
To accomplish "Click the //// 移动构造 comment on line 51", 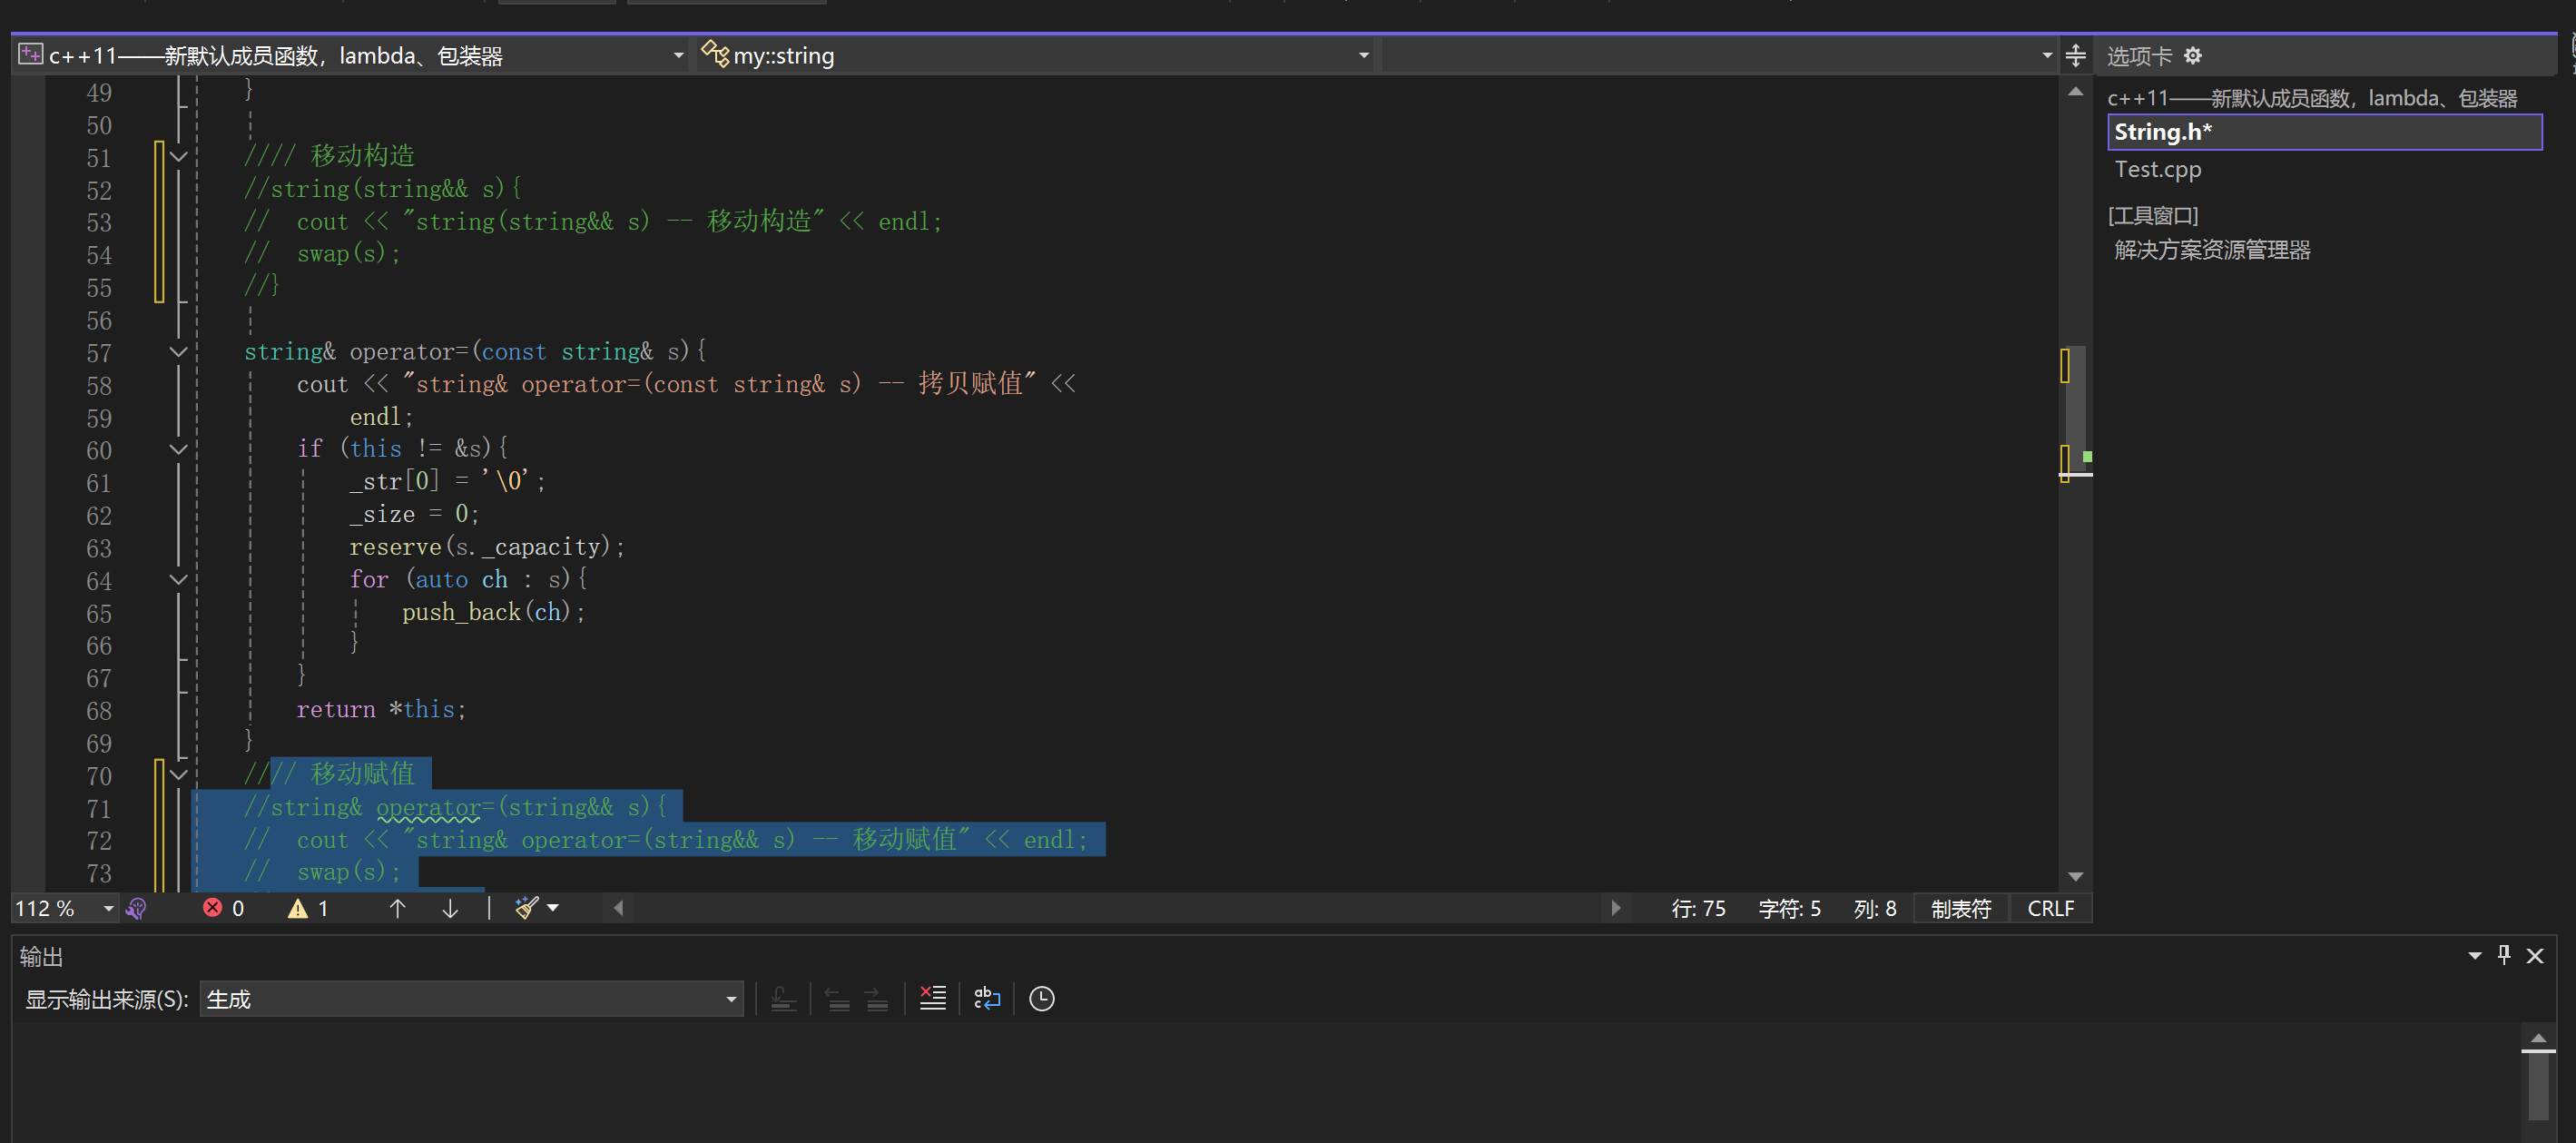I will pyautogui.click(x=329, y=156).
